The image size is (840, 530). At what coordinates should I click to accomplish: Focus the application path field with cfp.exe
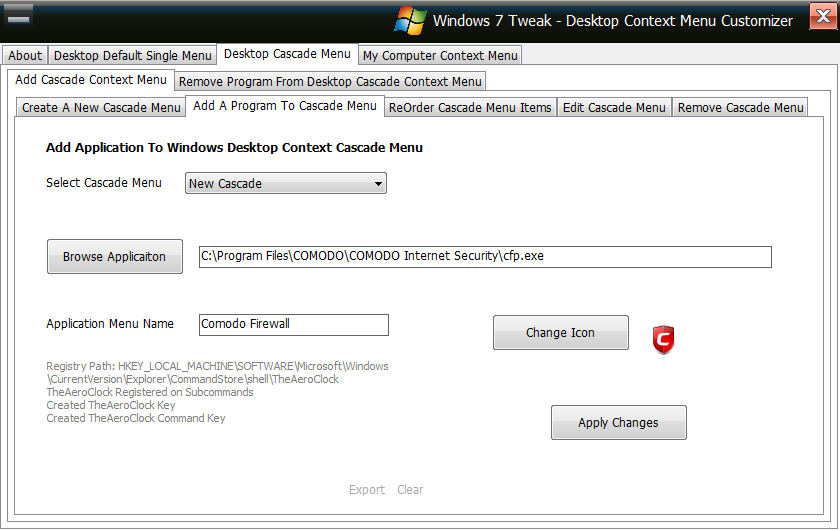[x=485, y=257]
